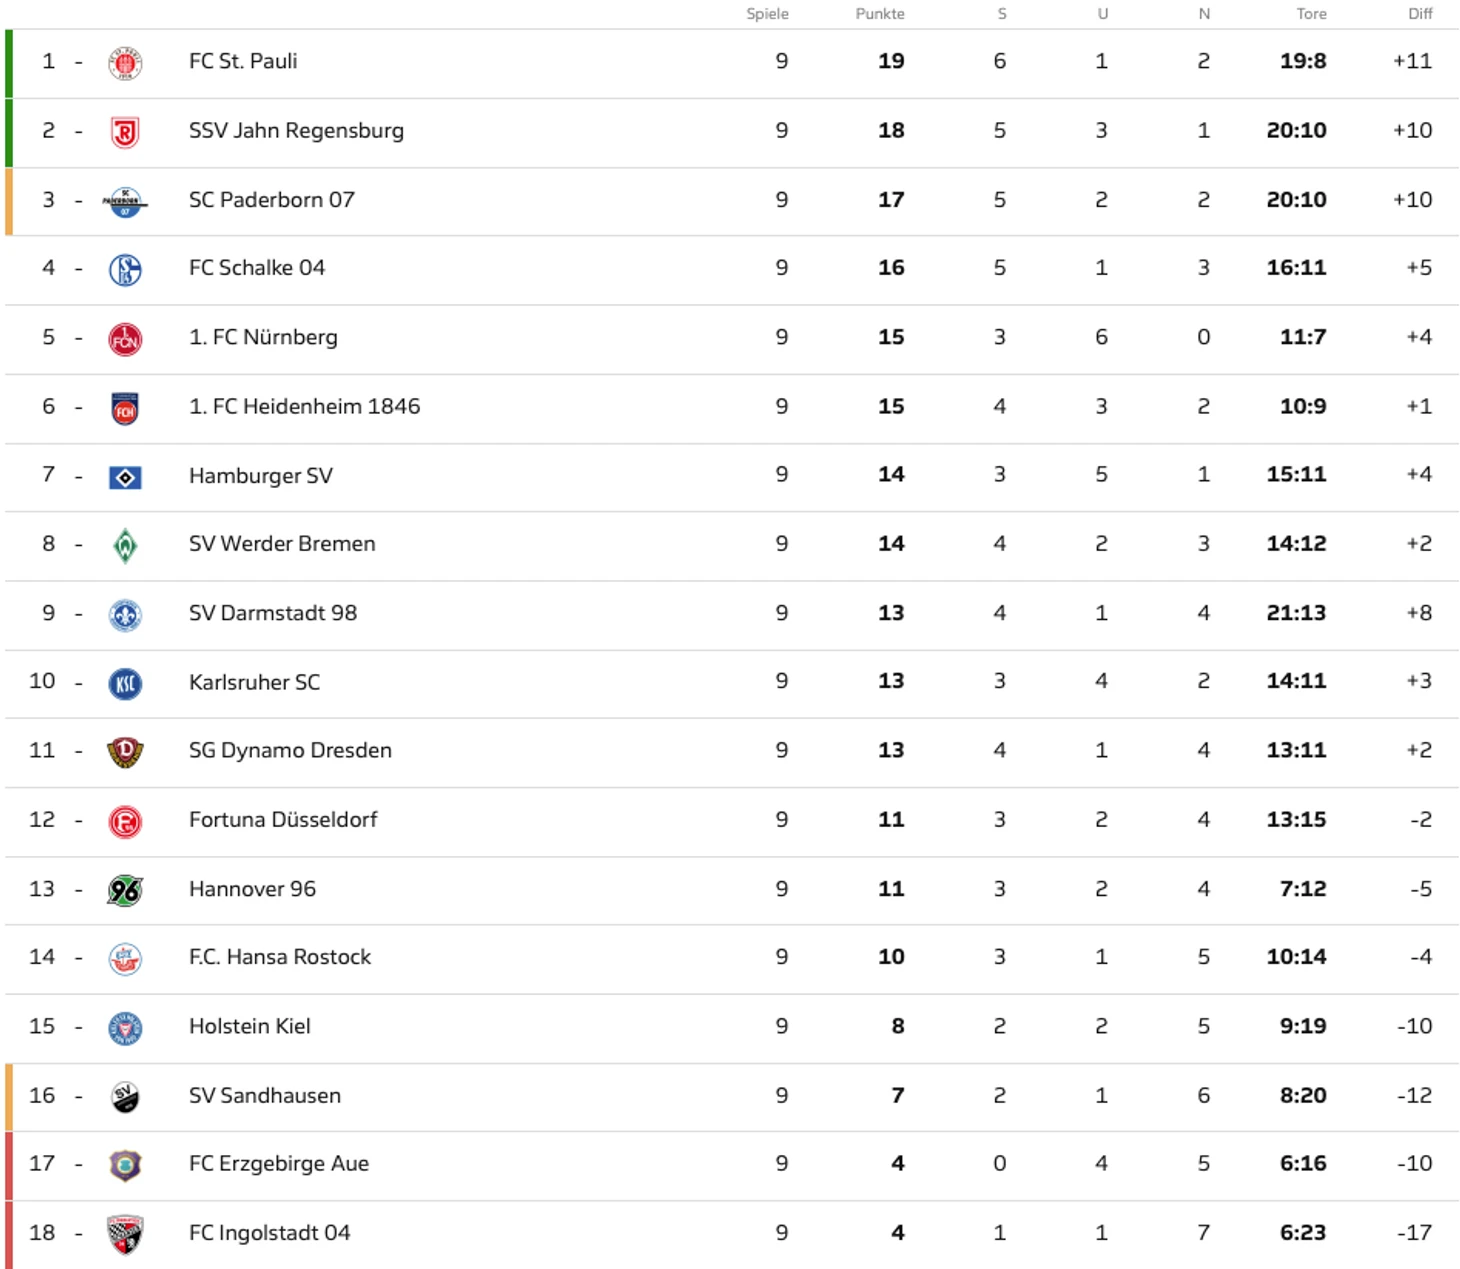Open the SV Darmstadt 98 team name
Image resolution: width=1460 pixels, height=1269 pixels.
[273, 613]
